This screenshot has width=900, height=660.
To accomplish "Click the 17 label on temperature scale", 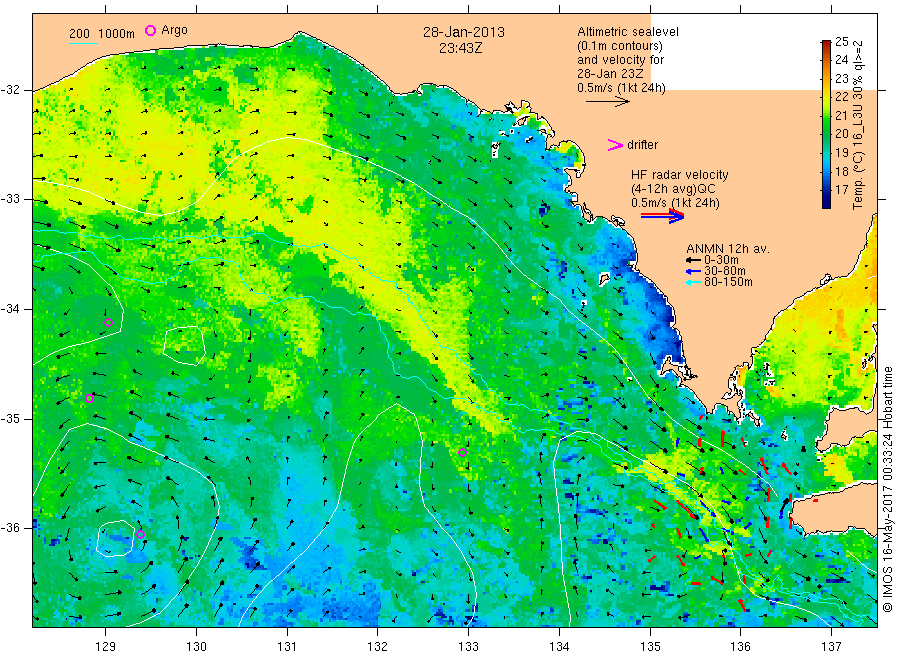I will tap(841, 189).
